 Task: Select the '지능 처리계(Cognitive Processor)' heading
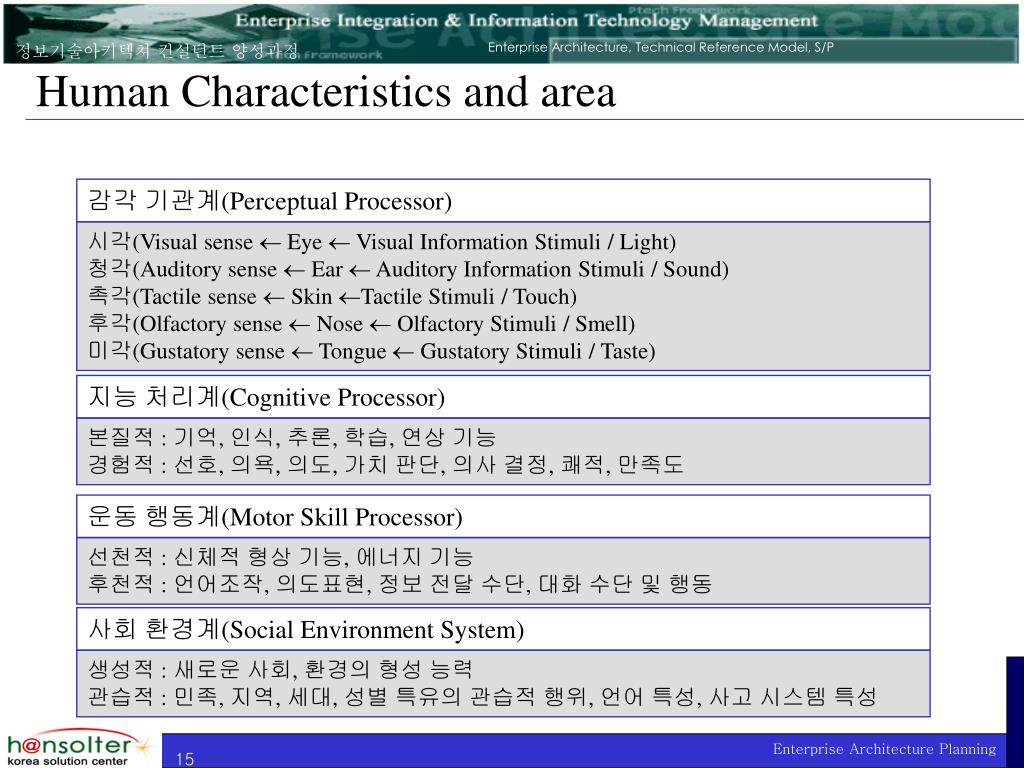click(266, 397)
